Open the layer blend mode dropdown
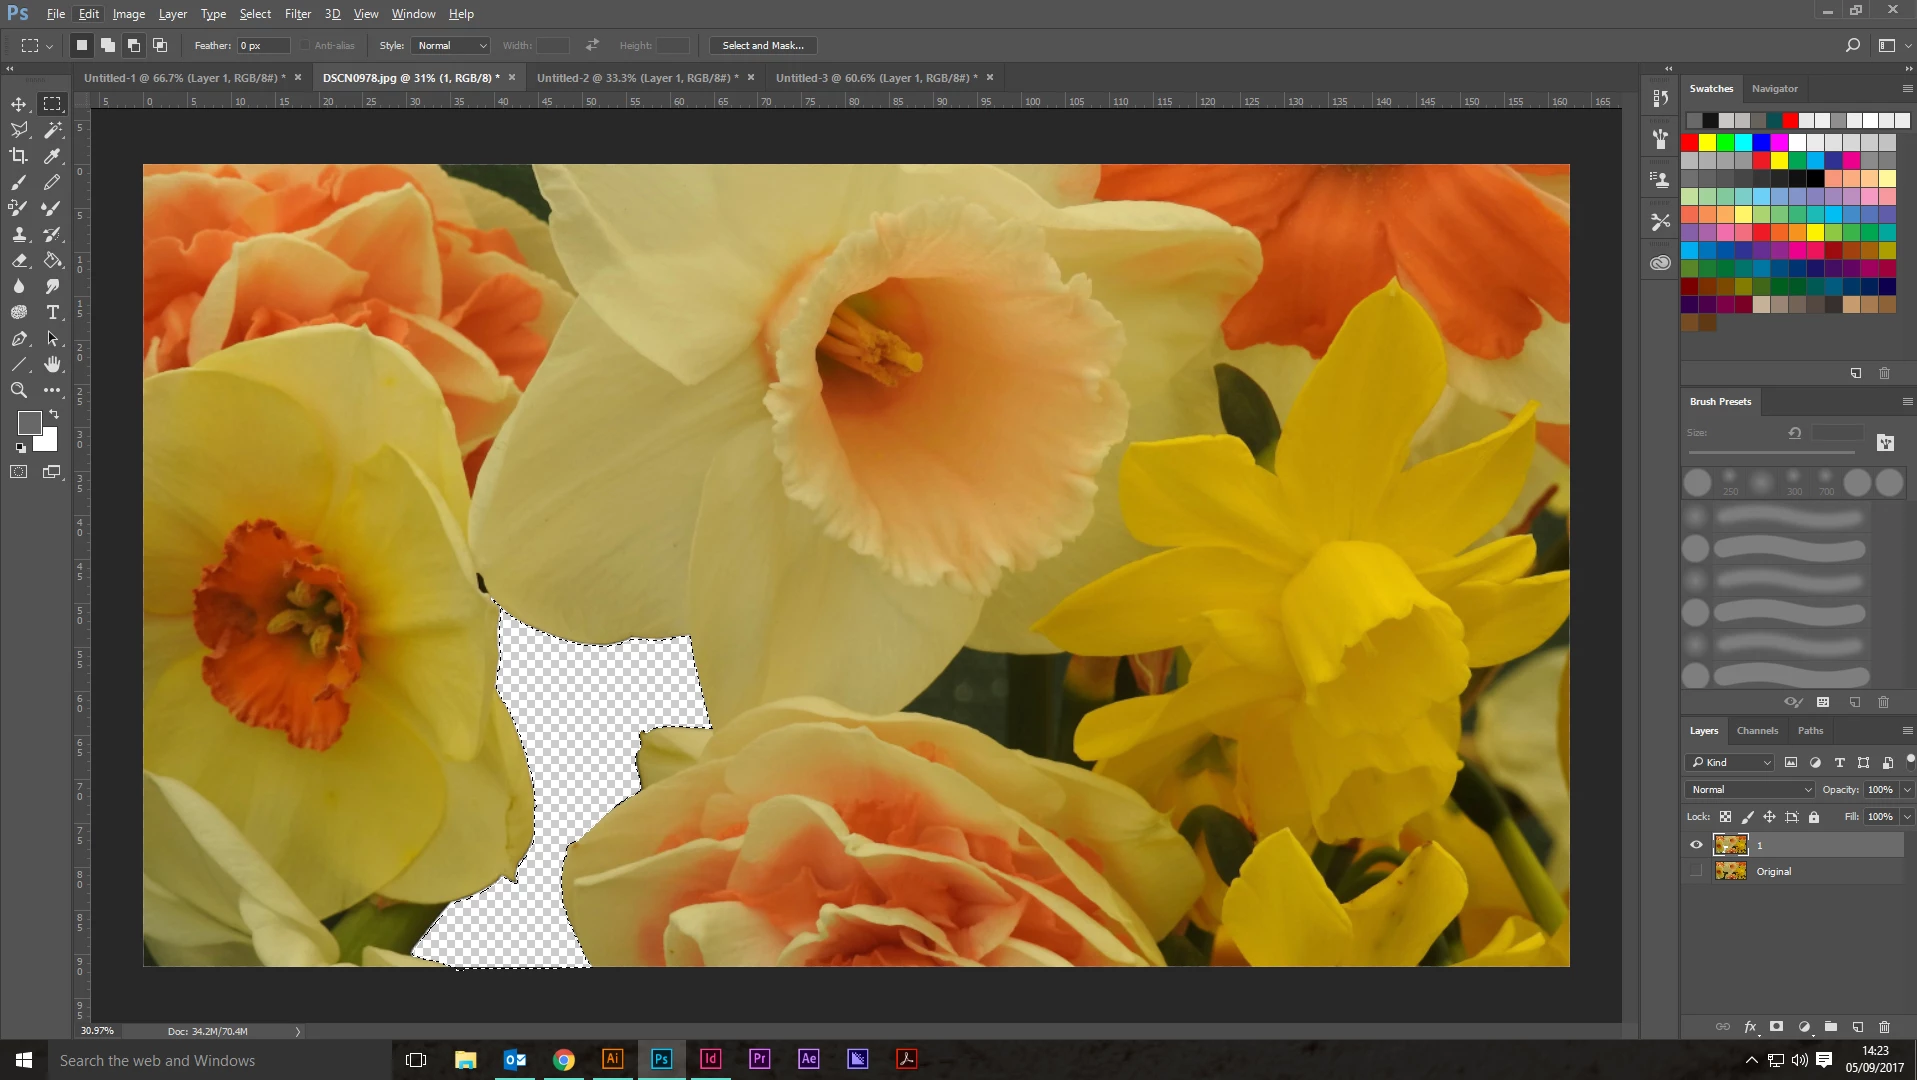Image resolution: width=1917 pixels, height=1080 pixels. (1750, 790)
